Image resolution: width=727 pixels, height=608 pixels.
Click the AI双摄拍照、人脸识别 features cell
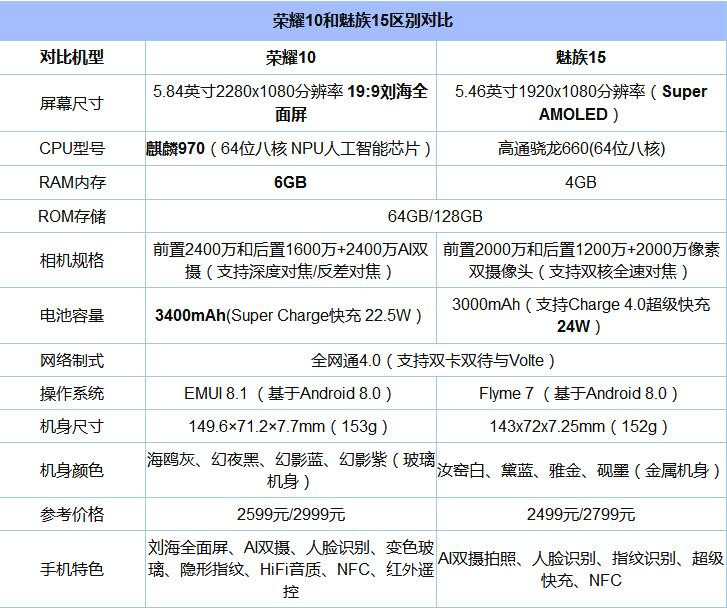click(x=581, y=569)
